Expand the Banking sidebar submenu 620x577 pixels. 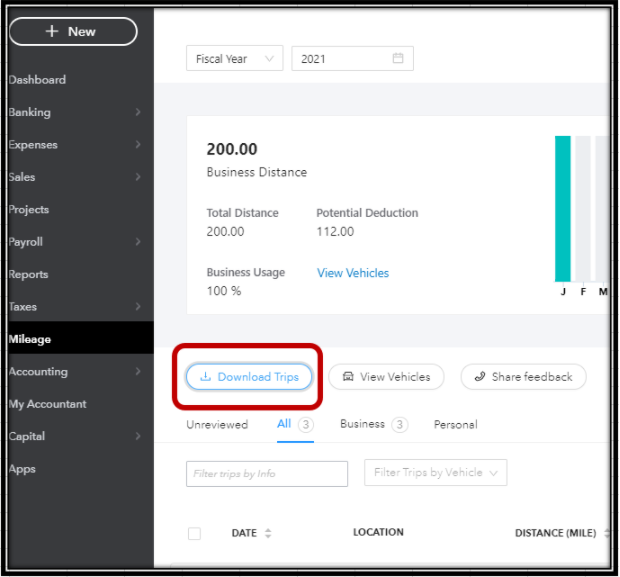pos(138,113)
